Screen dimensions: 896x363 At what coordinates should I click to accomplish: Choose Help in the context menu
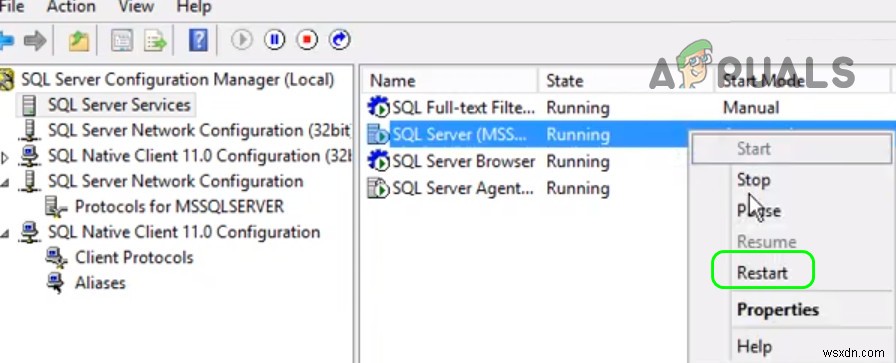[x=792, y=346]
